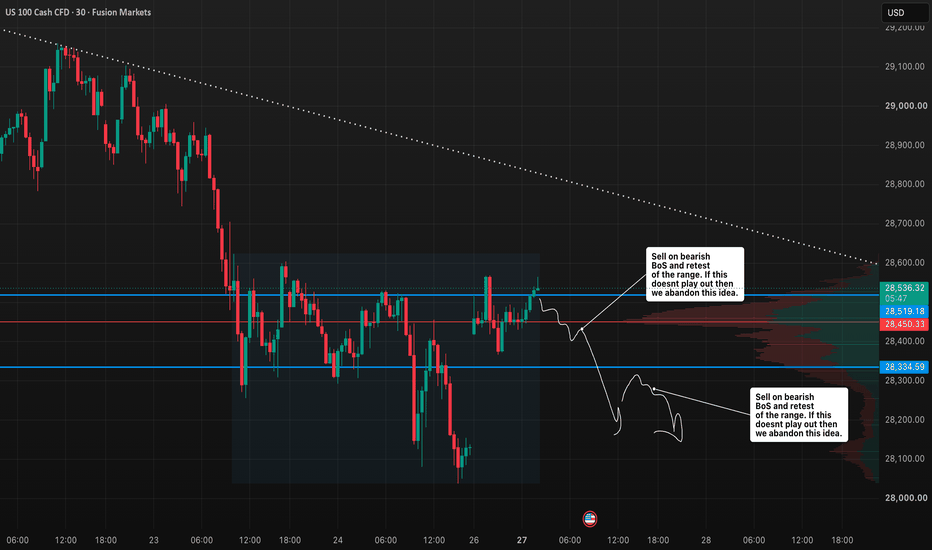
Task: Click the date label 23 on time axis
Action: pyautogui.click(x=153, y=540)
